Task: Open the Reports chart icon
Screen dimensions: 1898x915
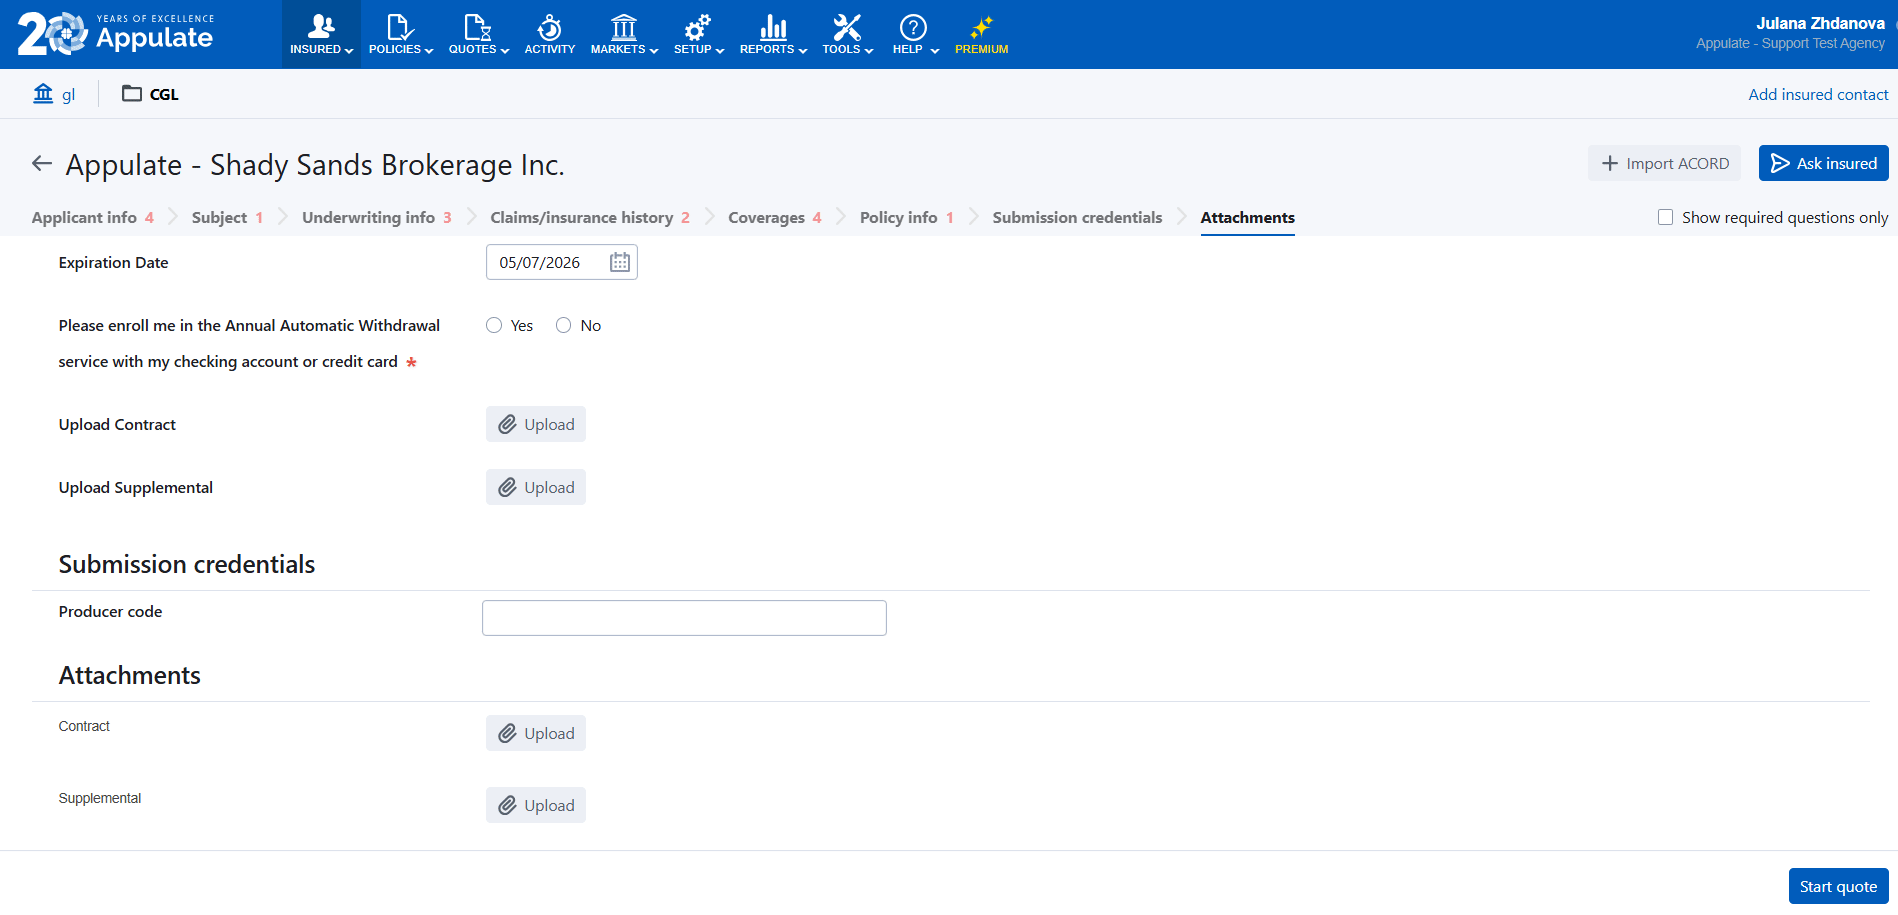Action: click(x=773, y=27)
